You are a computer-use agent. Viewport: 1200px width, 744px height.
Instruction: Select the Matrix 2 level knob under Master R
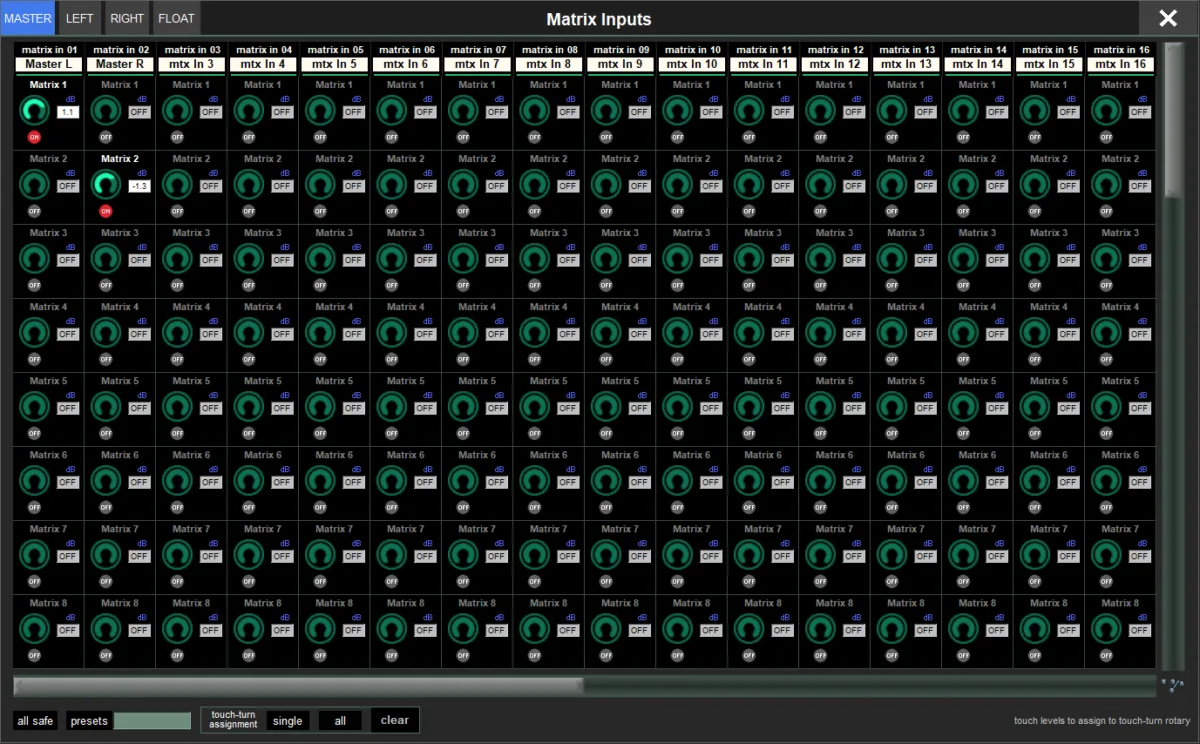point(107,184)
